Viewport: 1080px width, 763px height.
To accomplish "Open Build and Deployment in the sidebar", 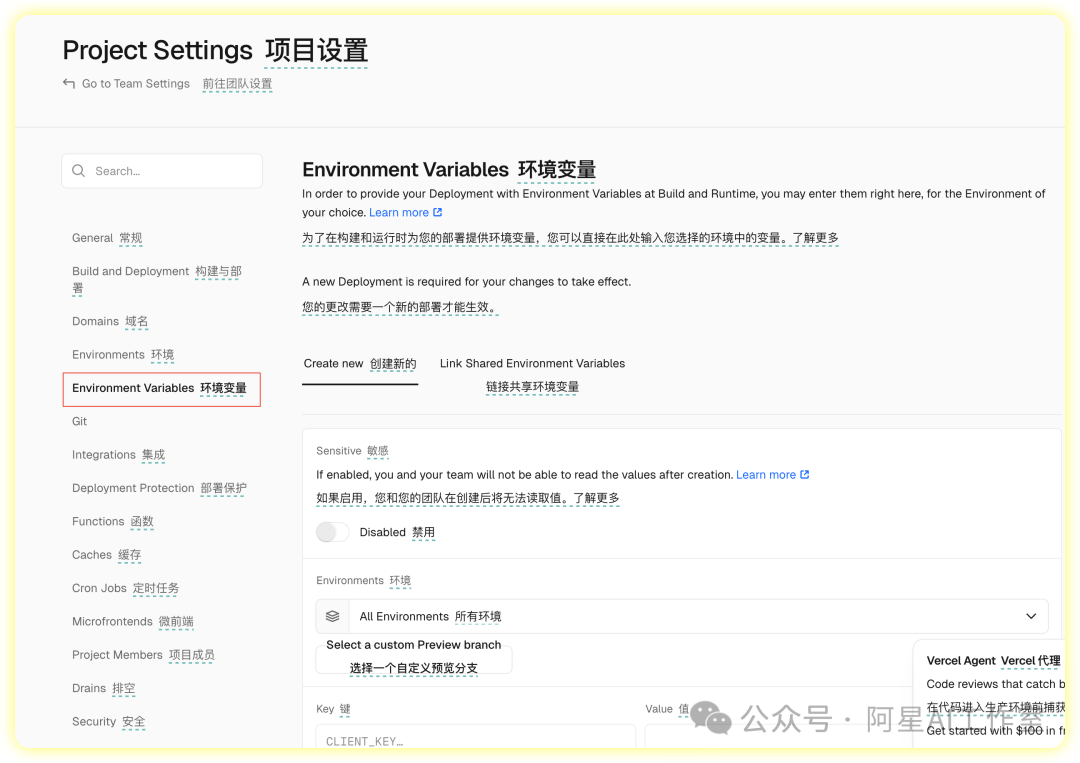I will [x=157, y=280].
